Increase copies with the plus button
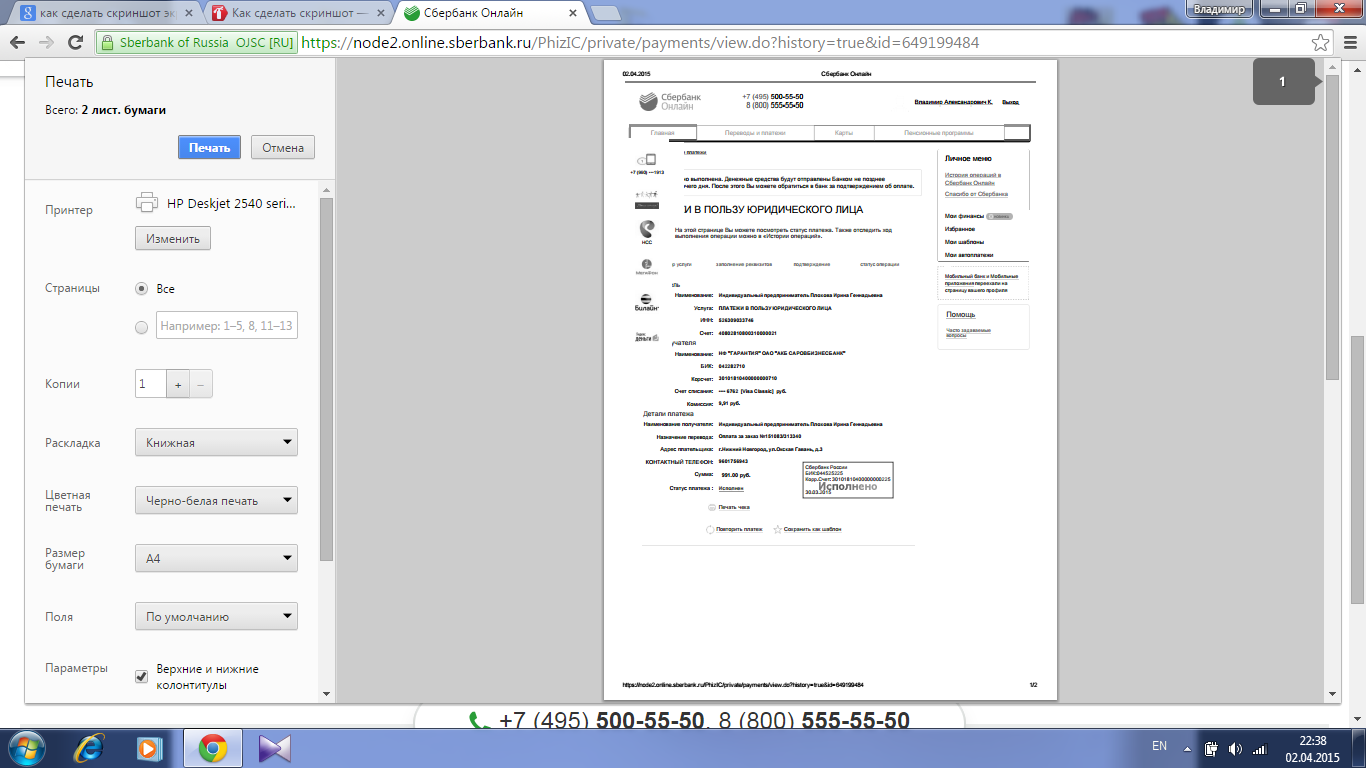The height and width of the screenshot is (768, 1366). pyautogui.click(x=178, y=384)
